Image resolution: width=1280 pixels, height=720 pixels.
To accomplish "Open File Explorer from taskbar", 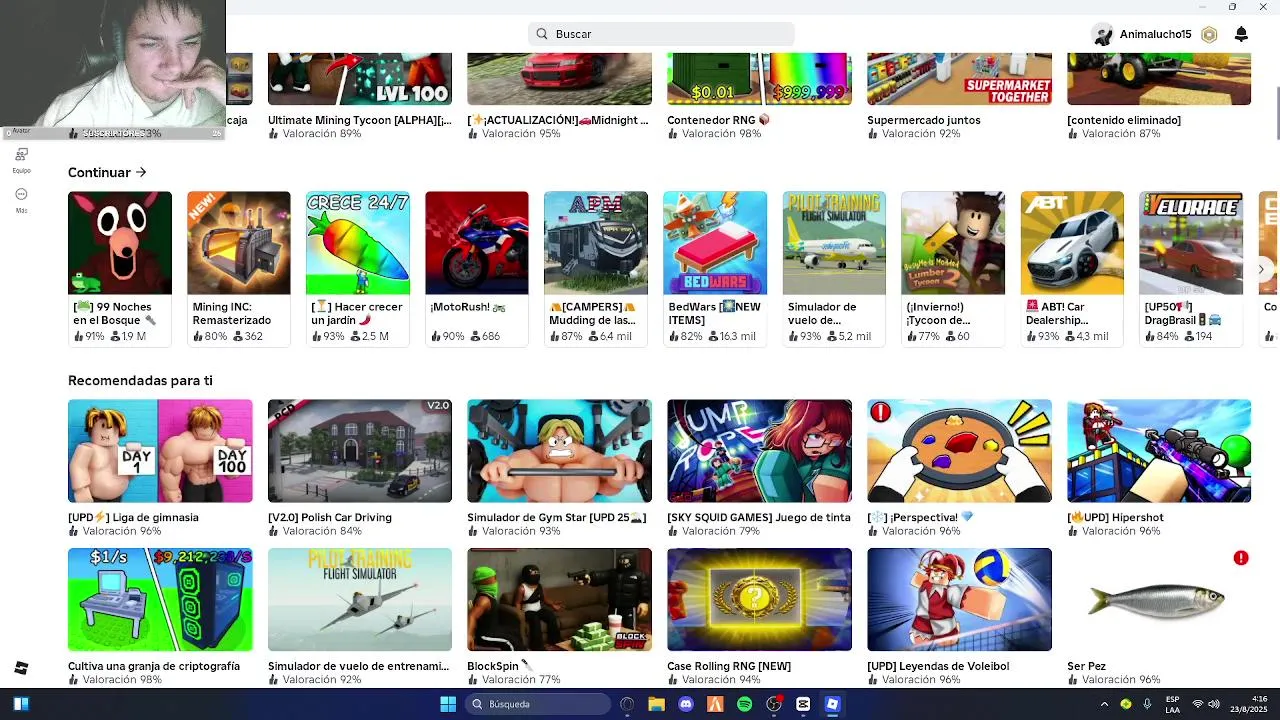I will pos(656,704).
